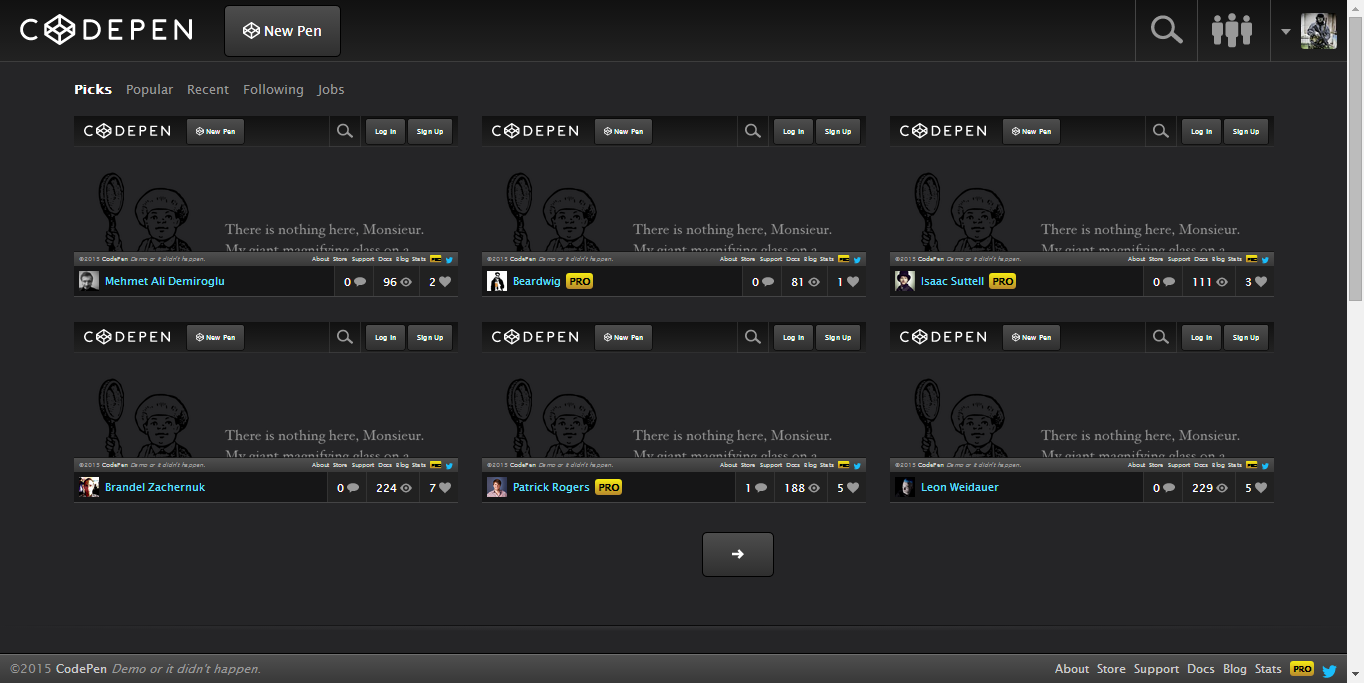
Task: Open the Blog footer link
Action: (1235, 669)
